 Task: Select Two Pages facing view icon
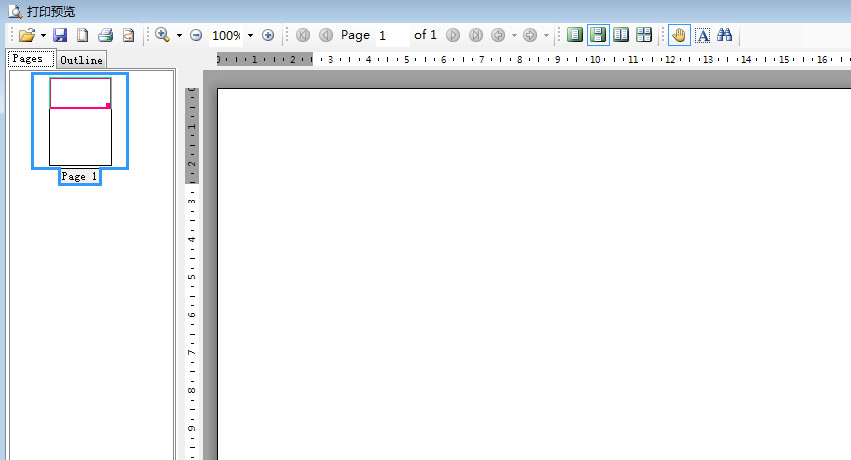(621, 35)
